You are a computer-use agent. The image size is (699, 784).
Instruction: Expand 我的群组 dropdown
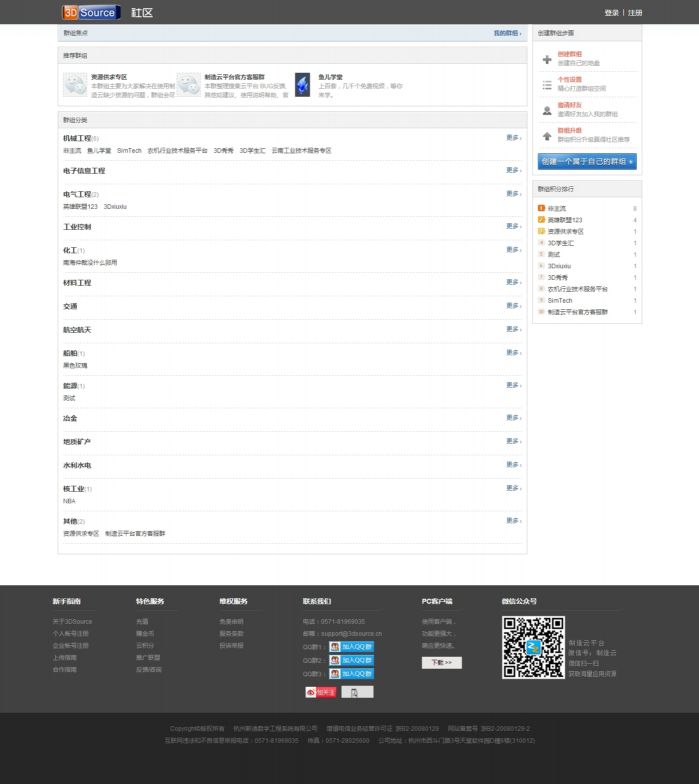(x=507, y=33)
